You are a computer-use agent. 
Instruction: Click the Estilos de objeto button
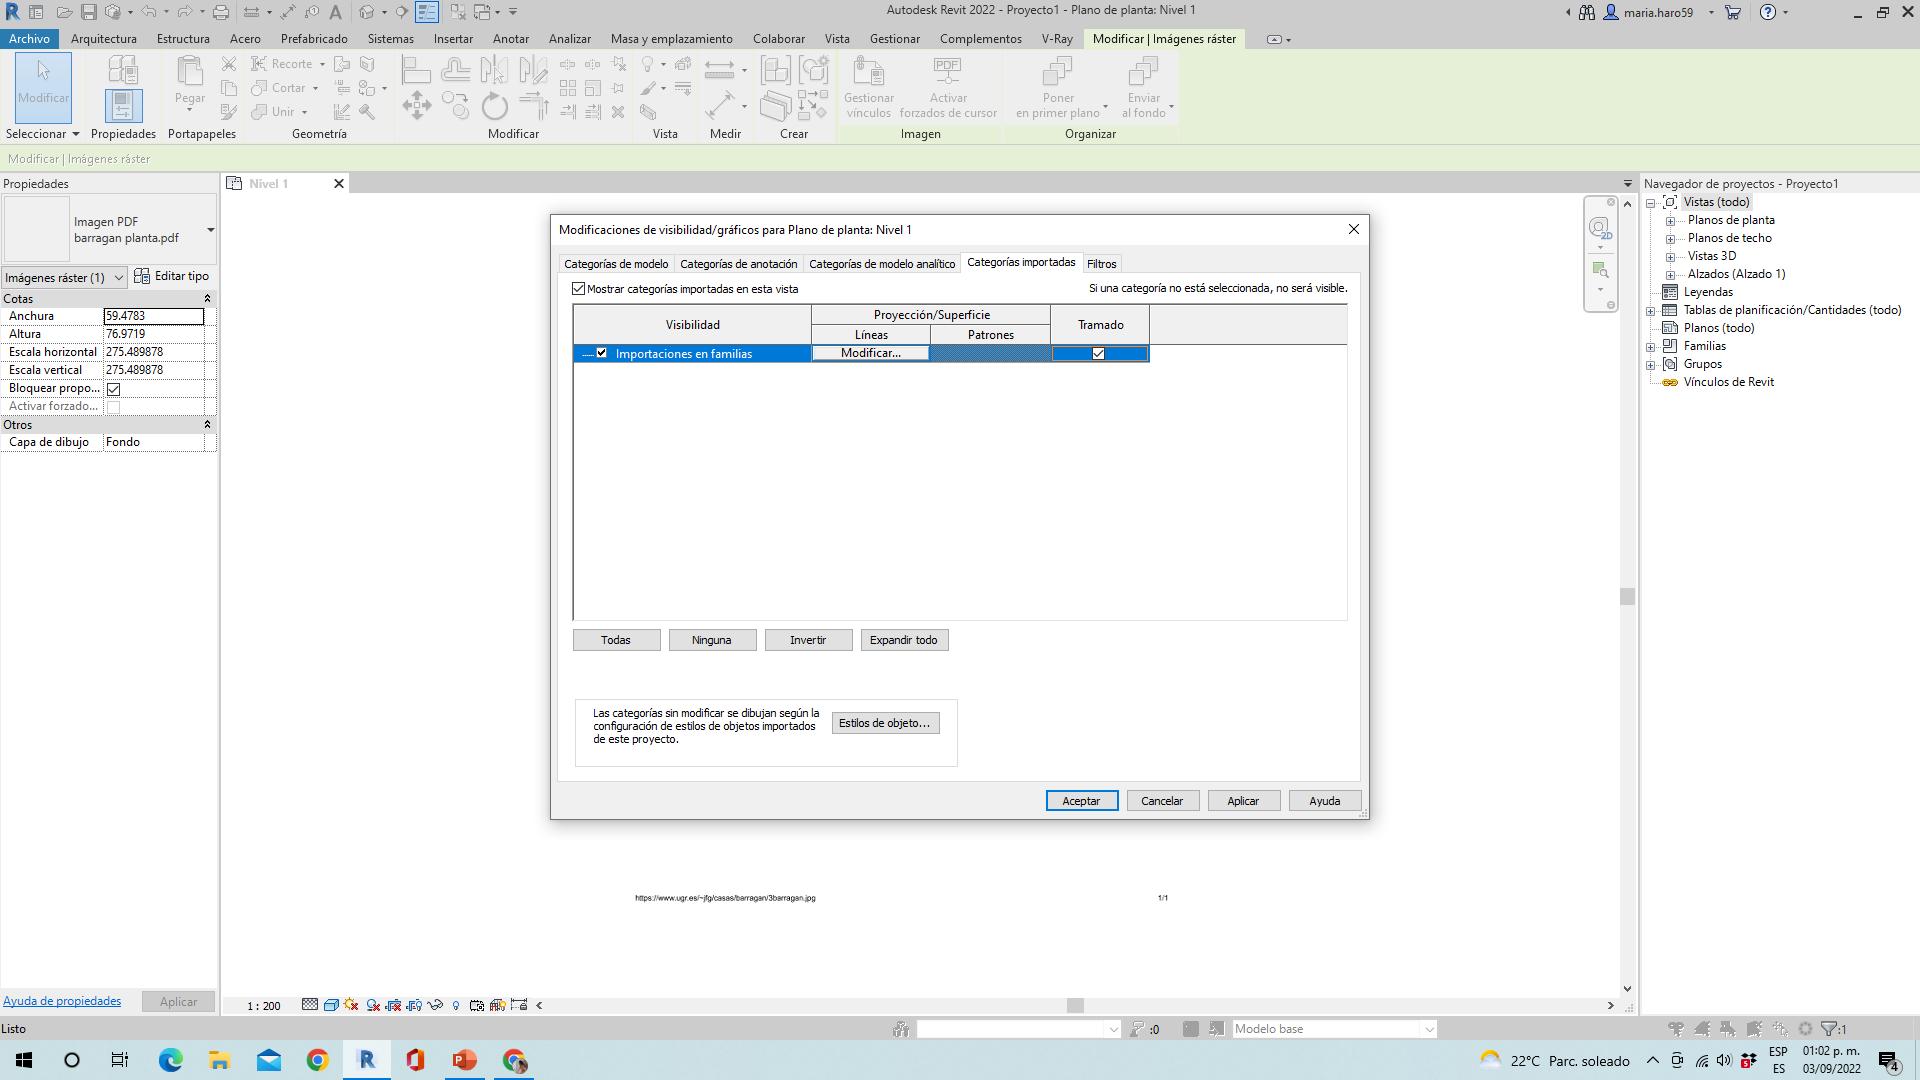coord(885,723)
